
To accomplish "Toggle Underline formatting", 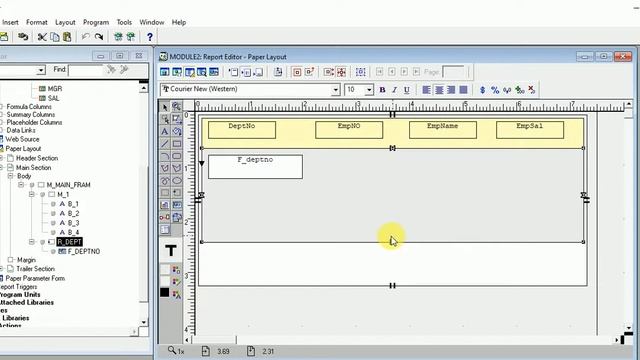I will 407,90.
